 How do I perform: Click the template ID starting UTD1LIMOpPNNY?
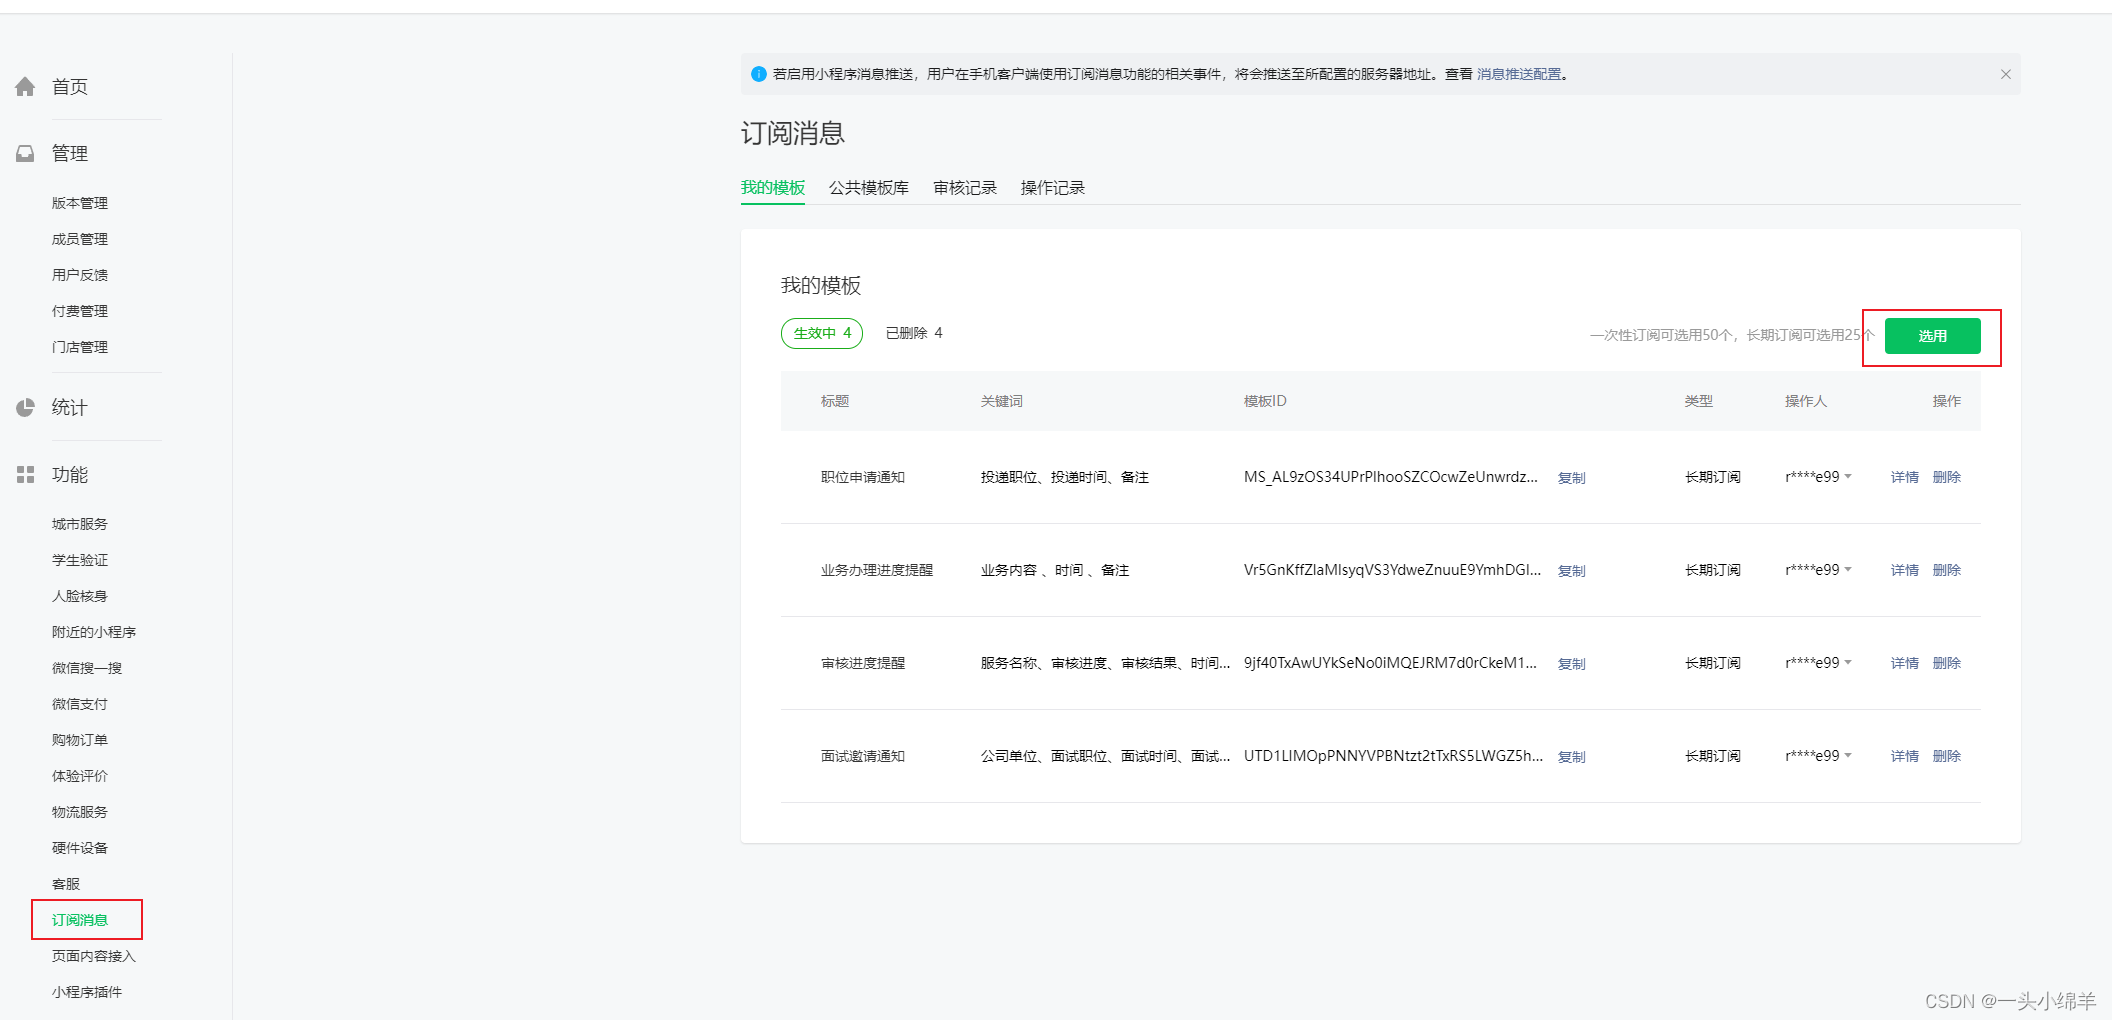[x=1393, y=756]
